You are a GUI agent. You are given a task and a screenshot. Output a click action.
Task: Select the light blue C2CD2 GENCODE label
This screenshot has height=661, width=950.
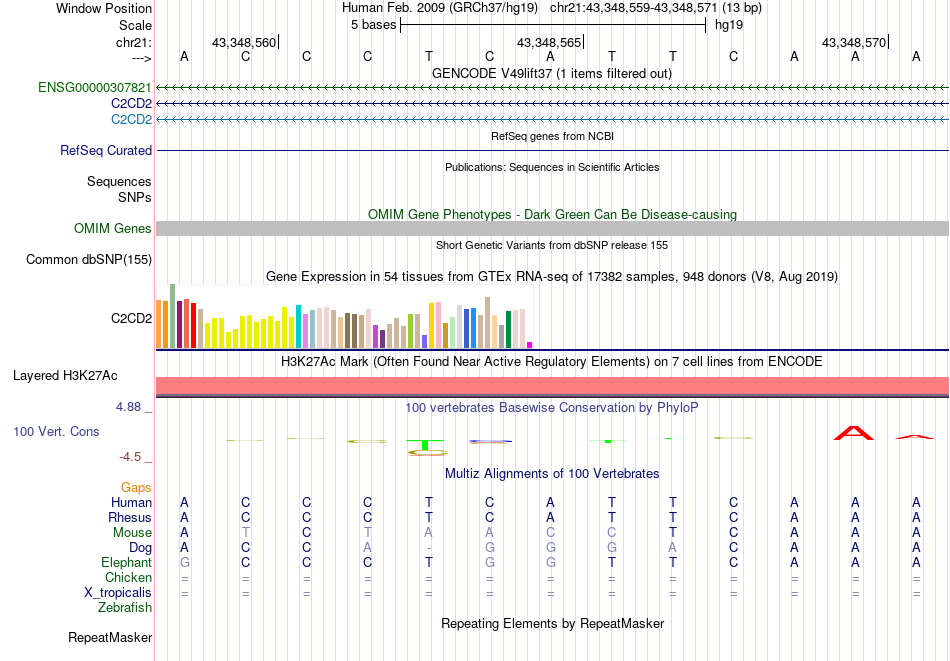coord(131,119)
